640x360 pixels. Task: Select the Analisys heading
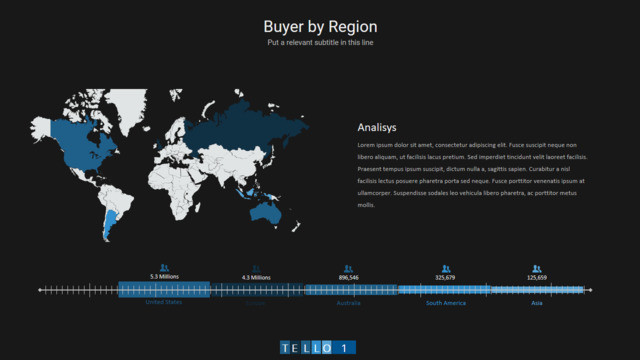click(x=377, y=127)
